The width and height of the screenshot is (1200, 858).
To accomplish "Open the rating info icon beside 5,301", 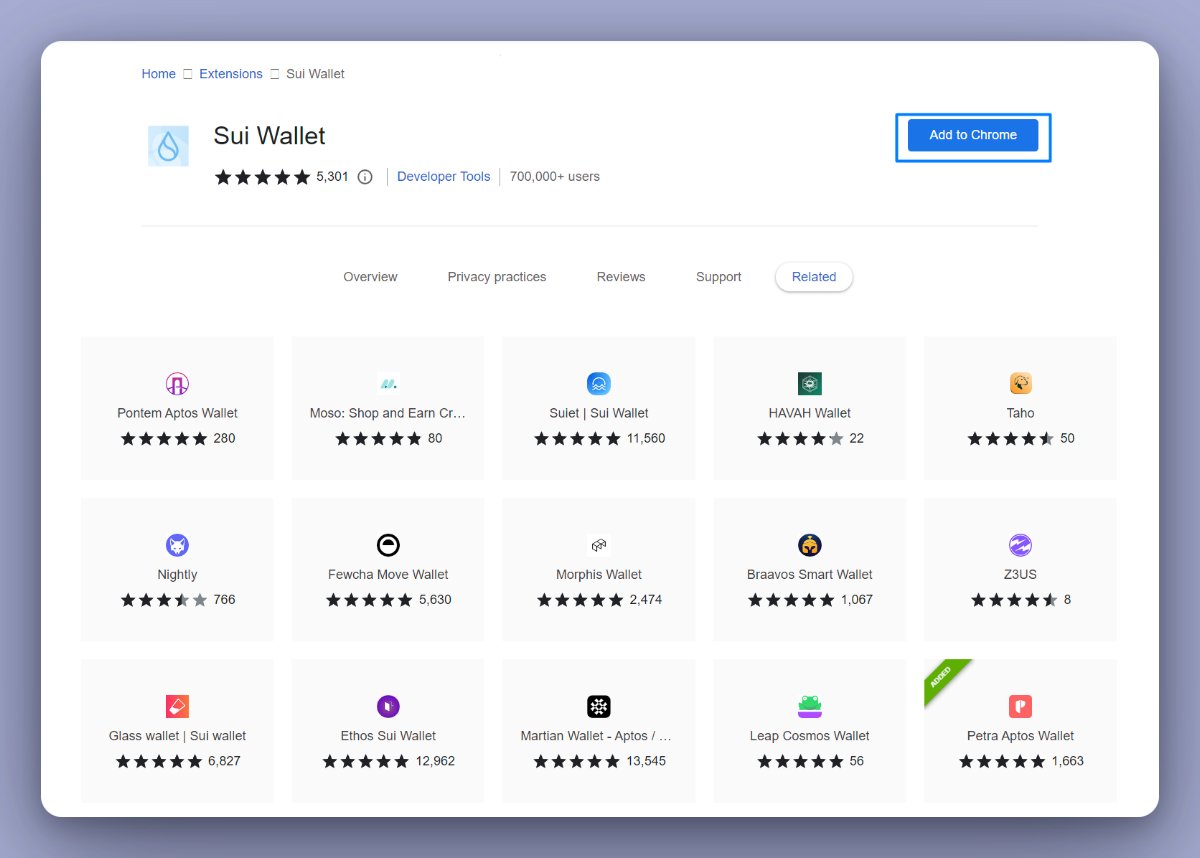I will [365, 177].
